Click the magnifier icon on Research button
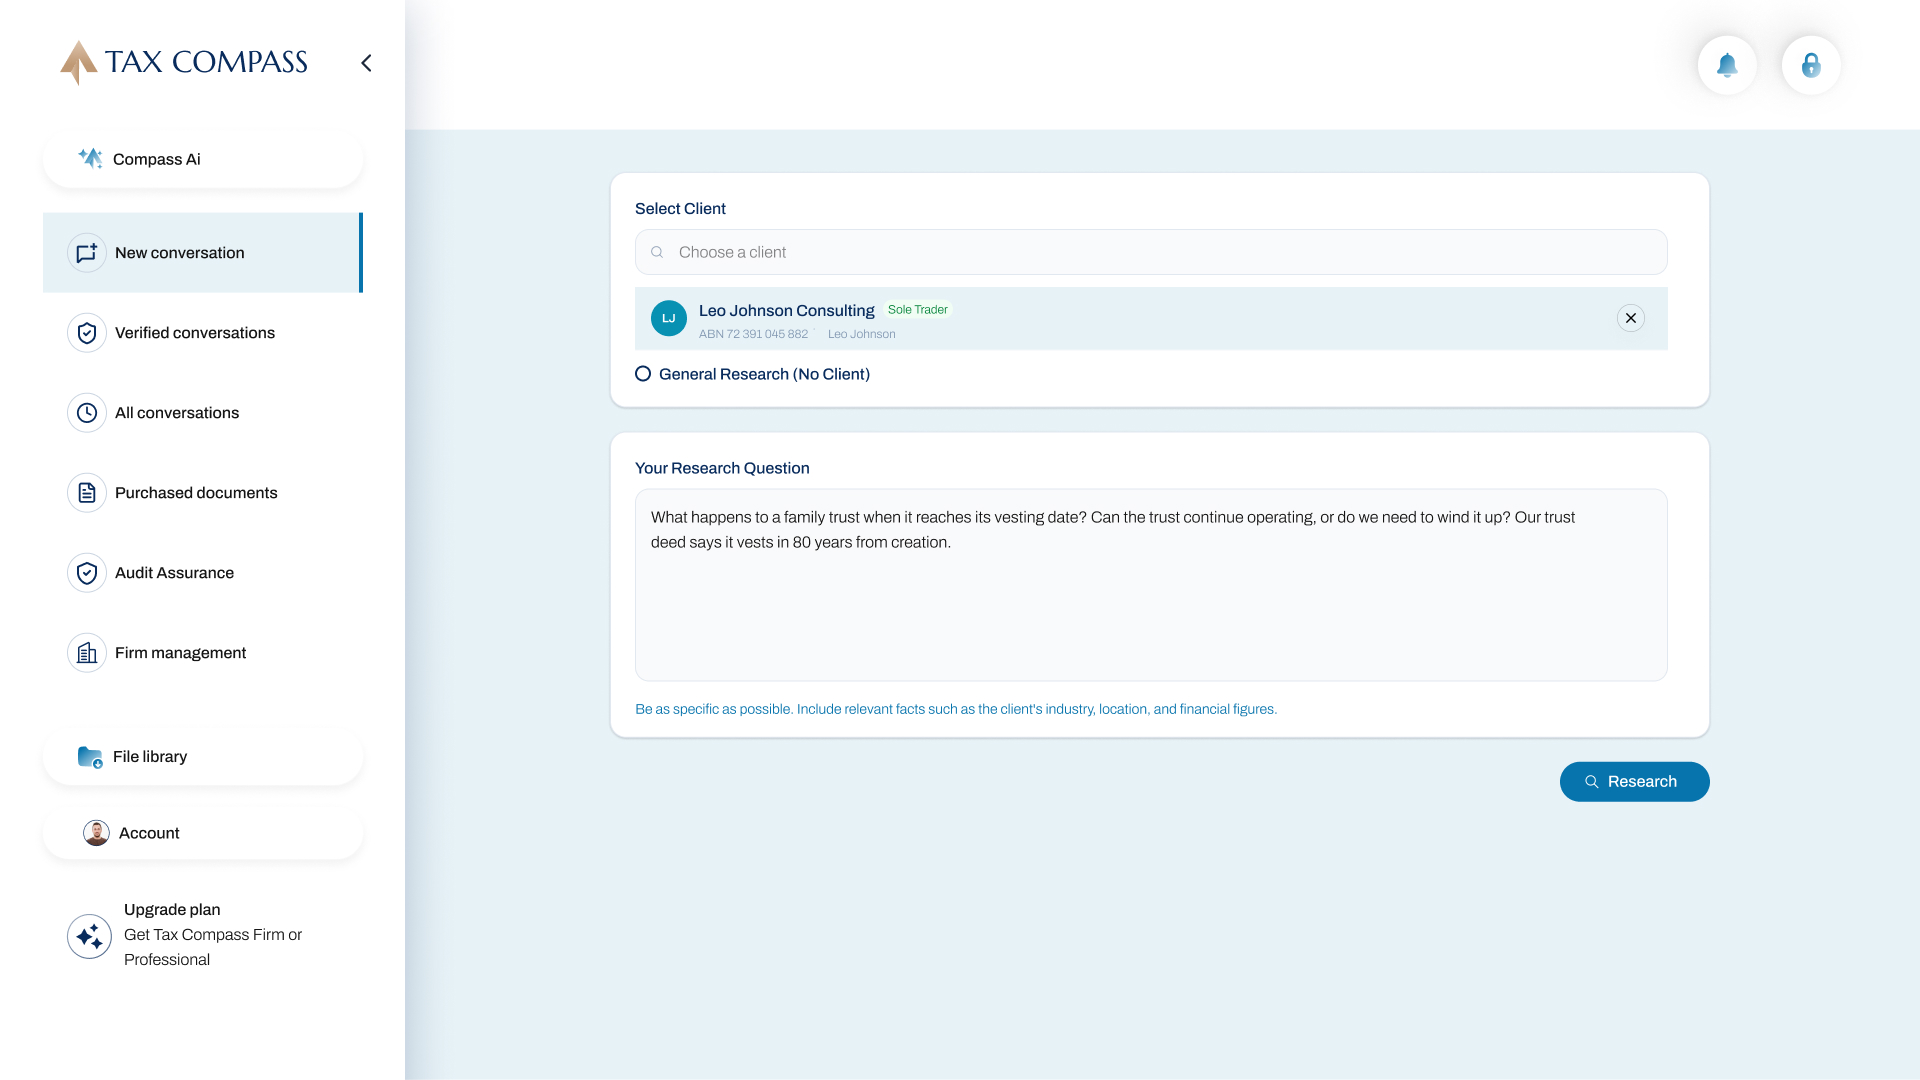1920x1080 pixels. click(x=1592, y=782)
